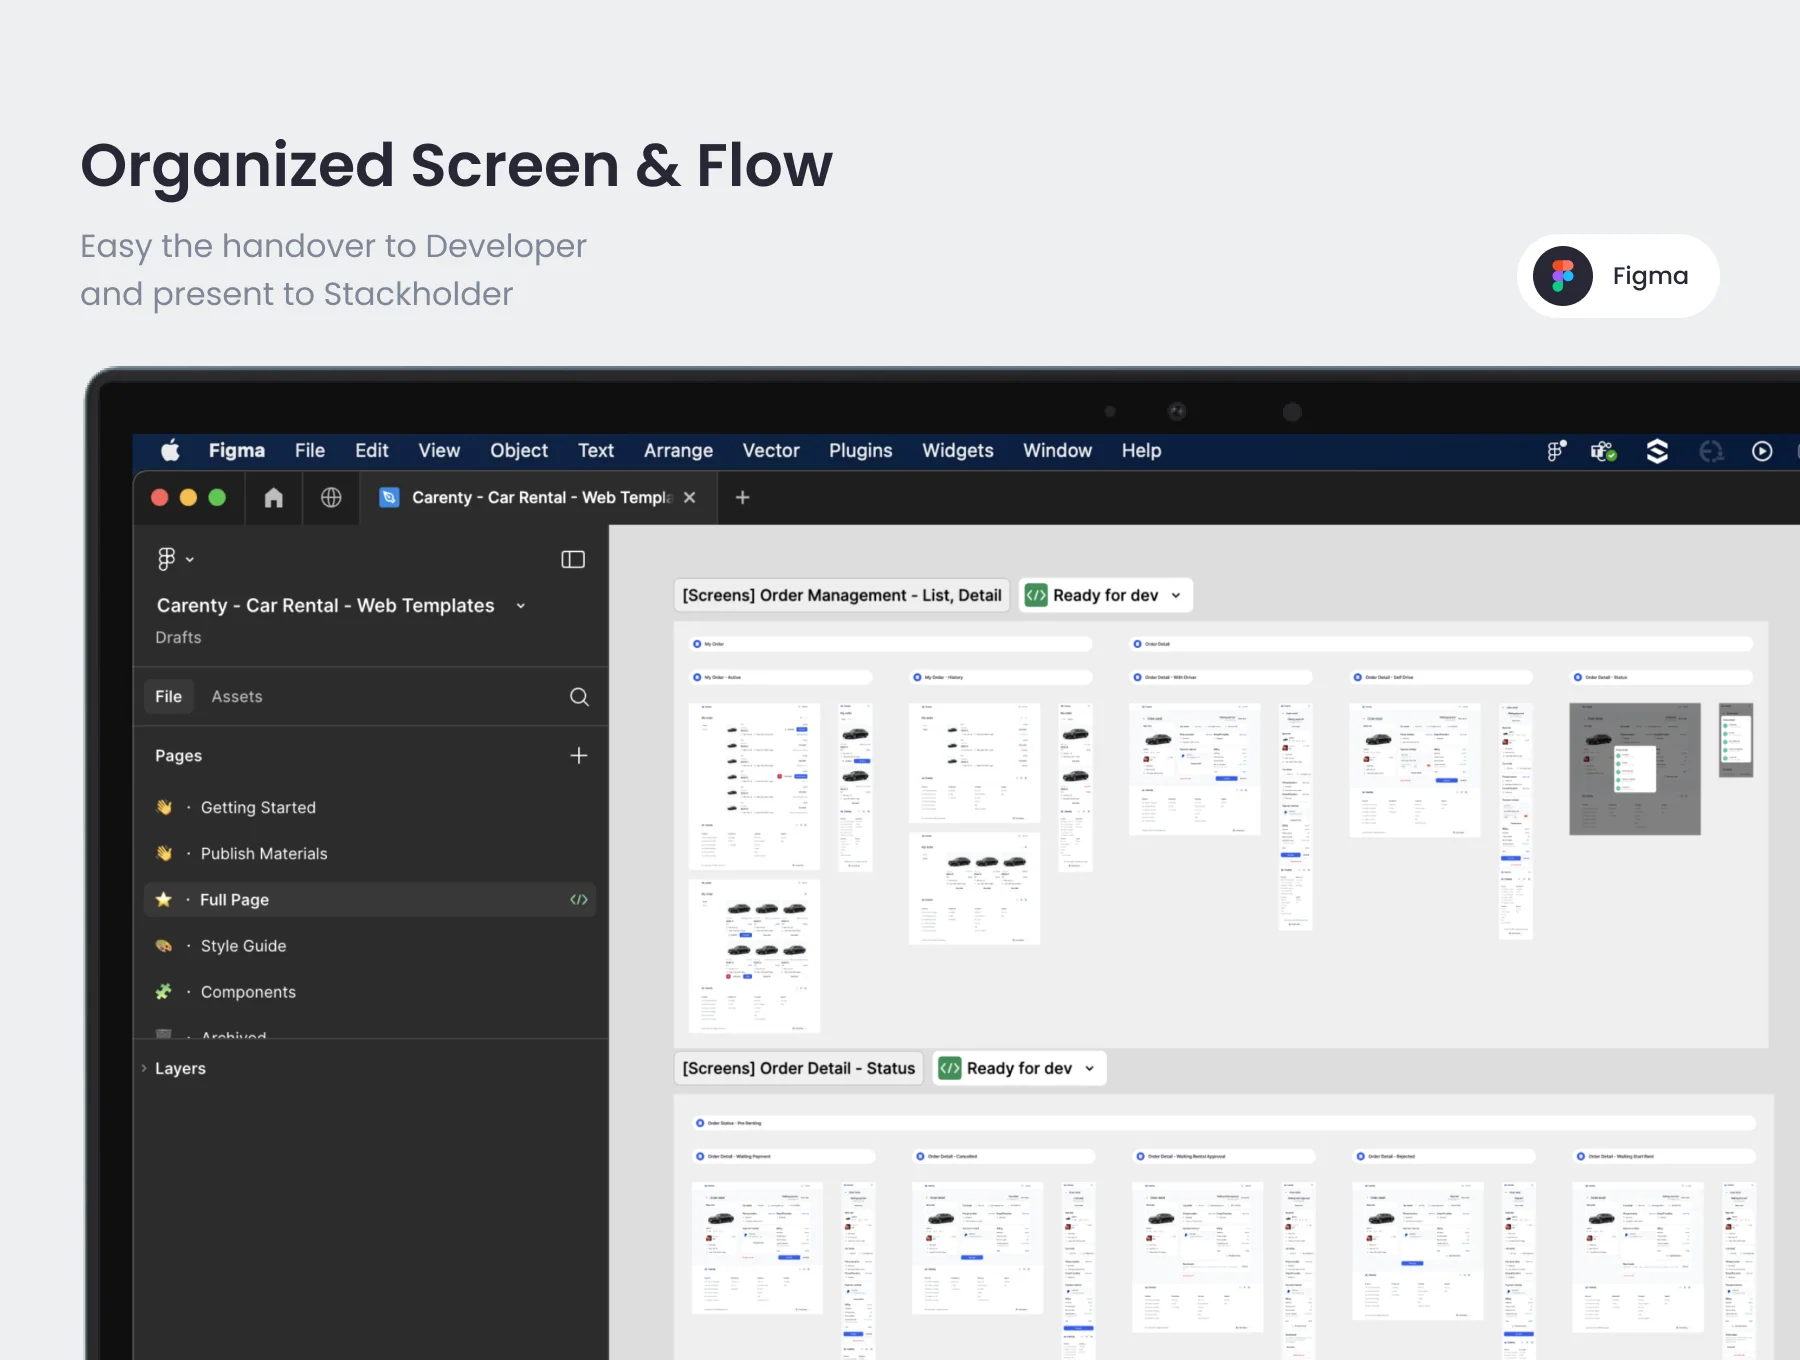Viewport: 1800px width, 1360px height.
Task: Go to the Figma home tab icon
Action: [273, 497]
